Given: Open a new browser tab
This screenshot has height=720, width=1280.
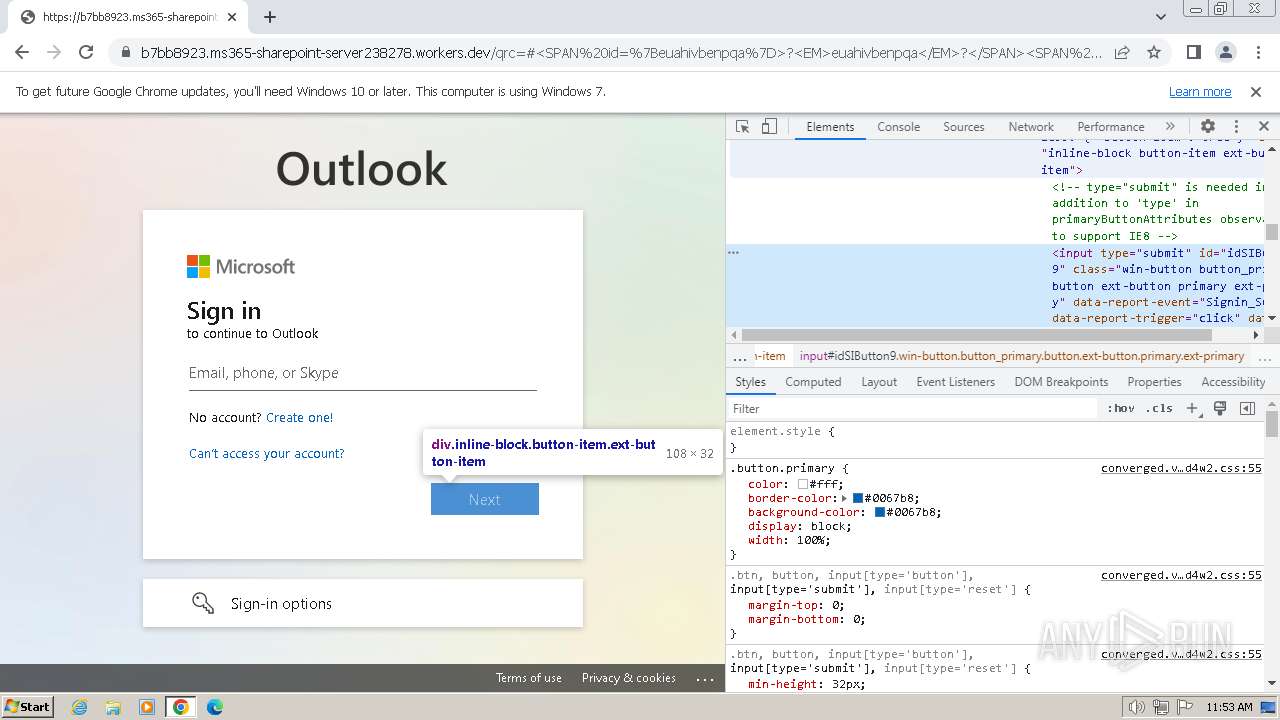Looking at the screenshot, I should (x=270, y=17).
